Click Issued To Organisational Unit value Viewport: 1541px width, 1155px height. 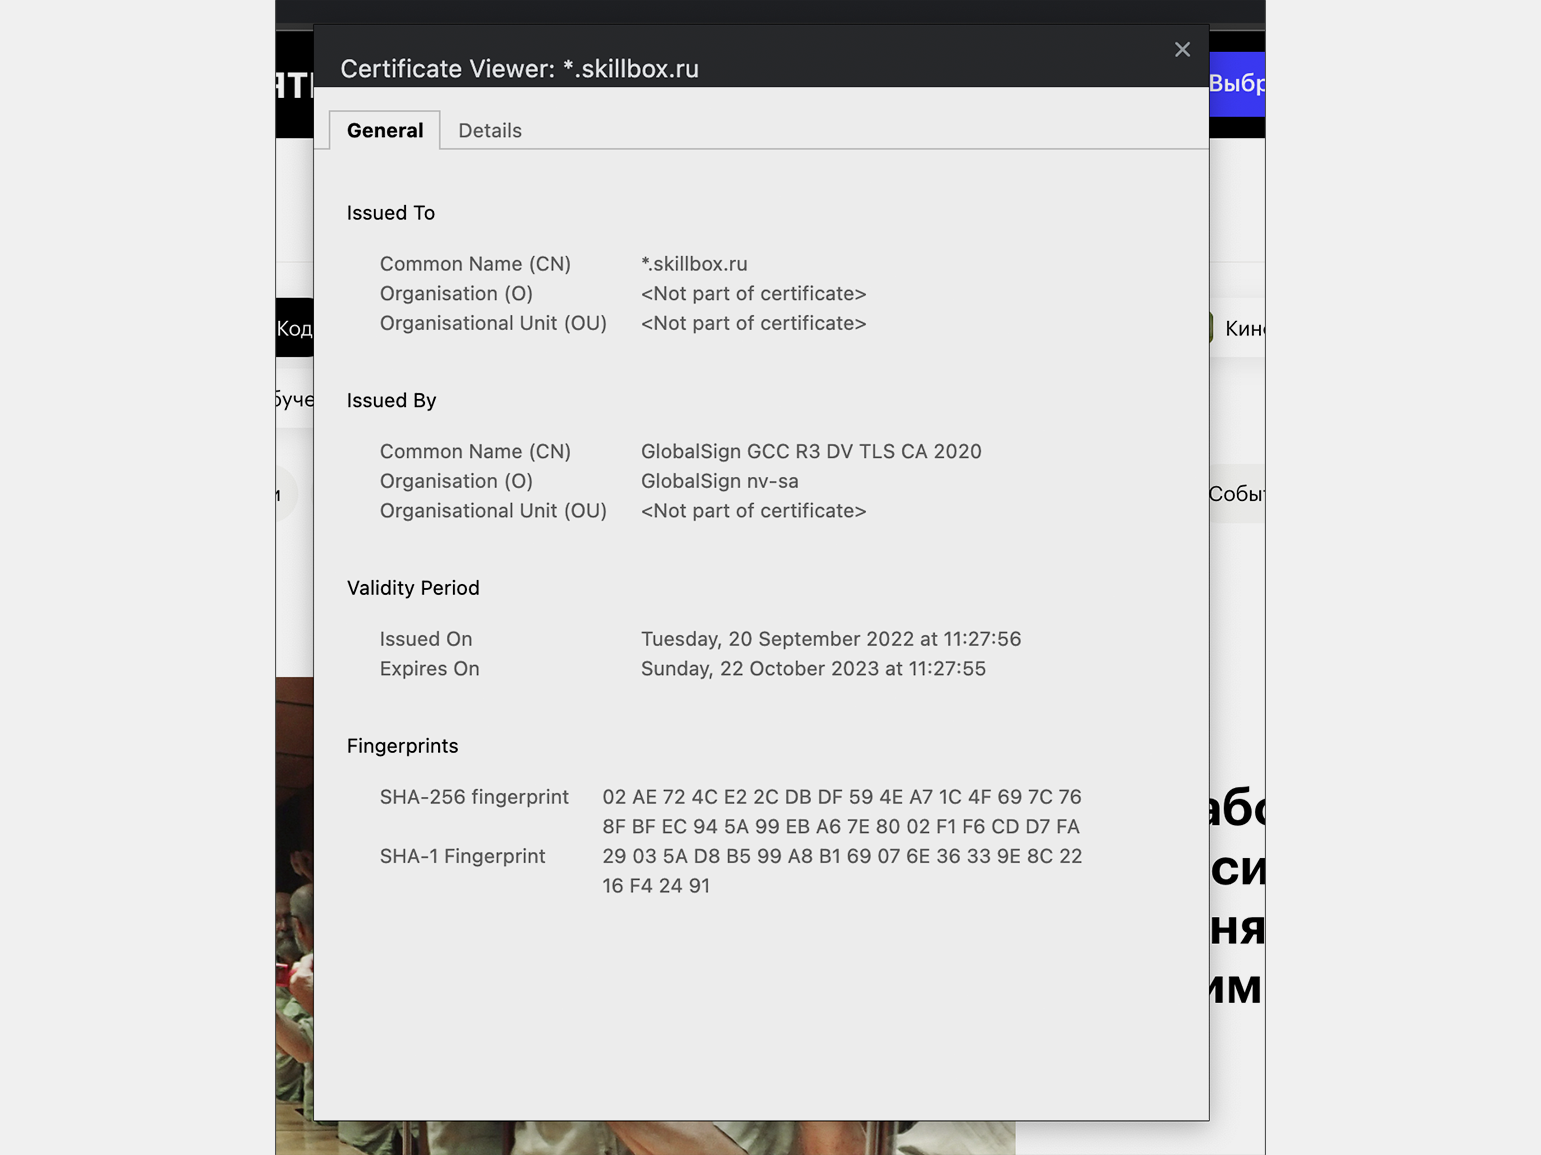(753, 323)
